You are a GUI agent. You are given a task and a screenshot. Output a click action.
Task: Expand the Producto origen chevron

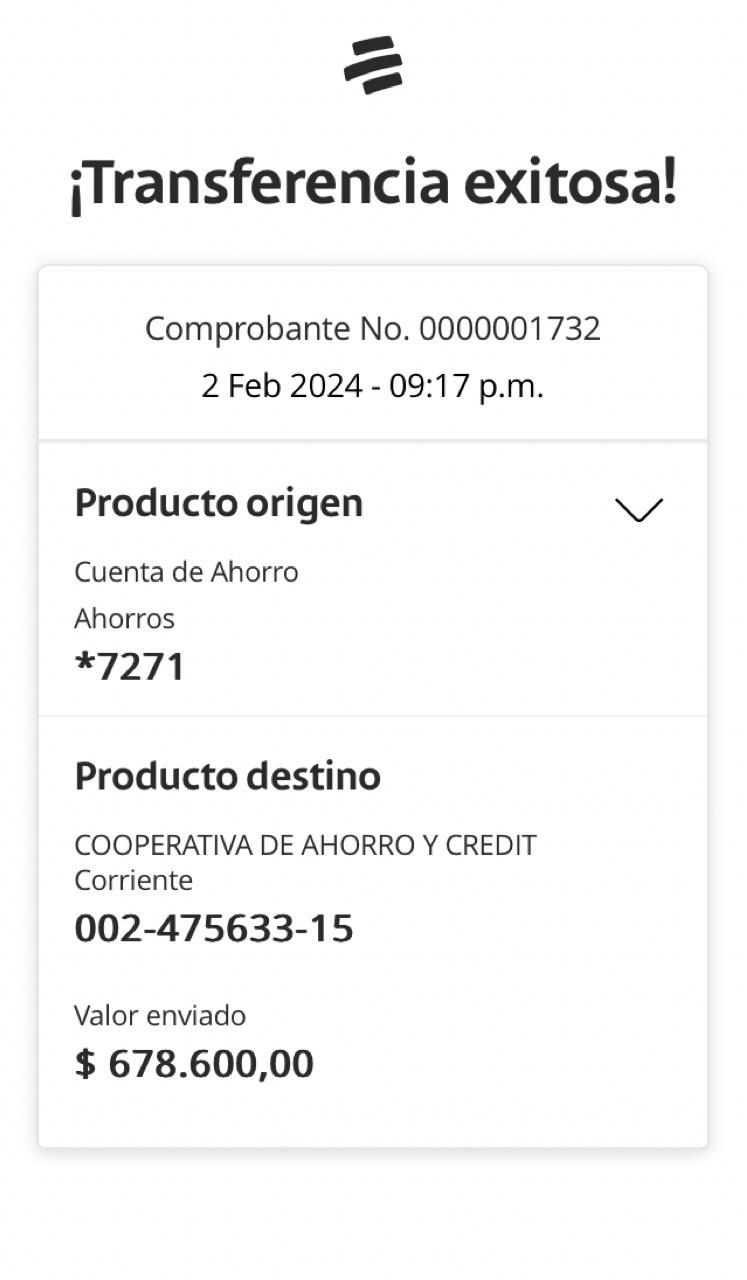(639, 510)
